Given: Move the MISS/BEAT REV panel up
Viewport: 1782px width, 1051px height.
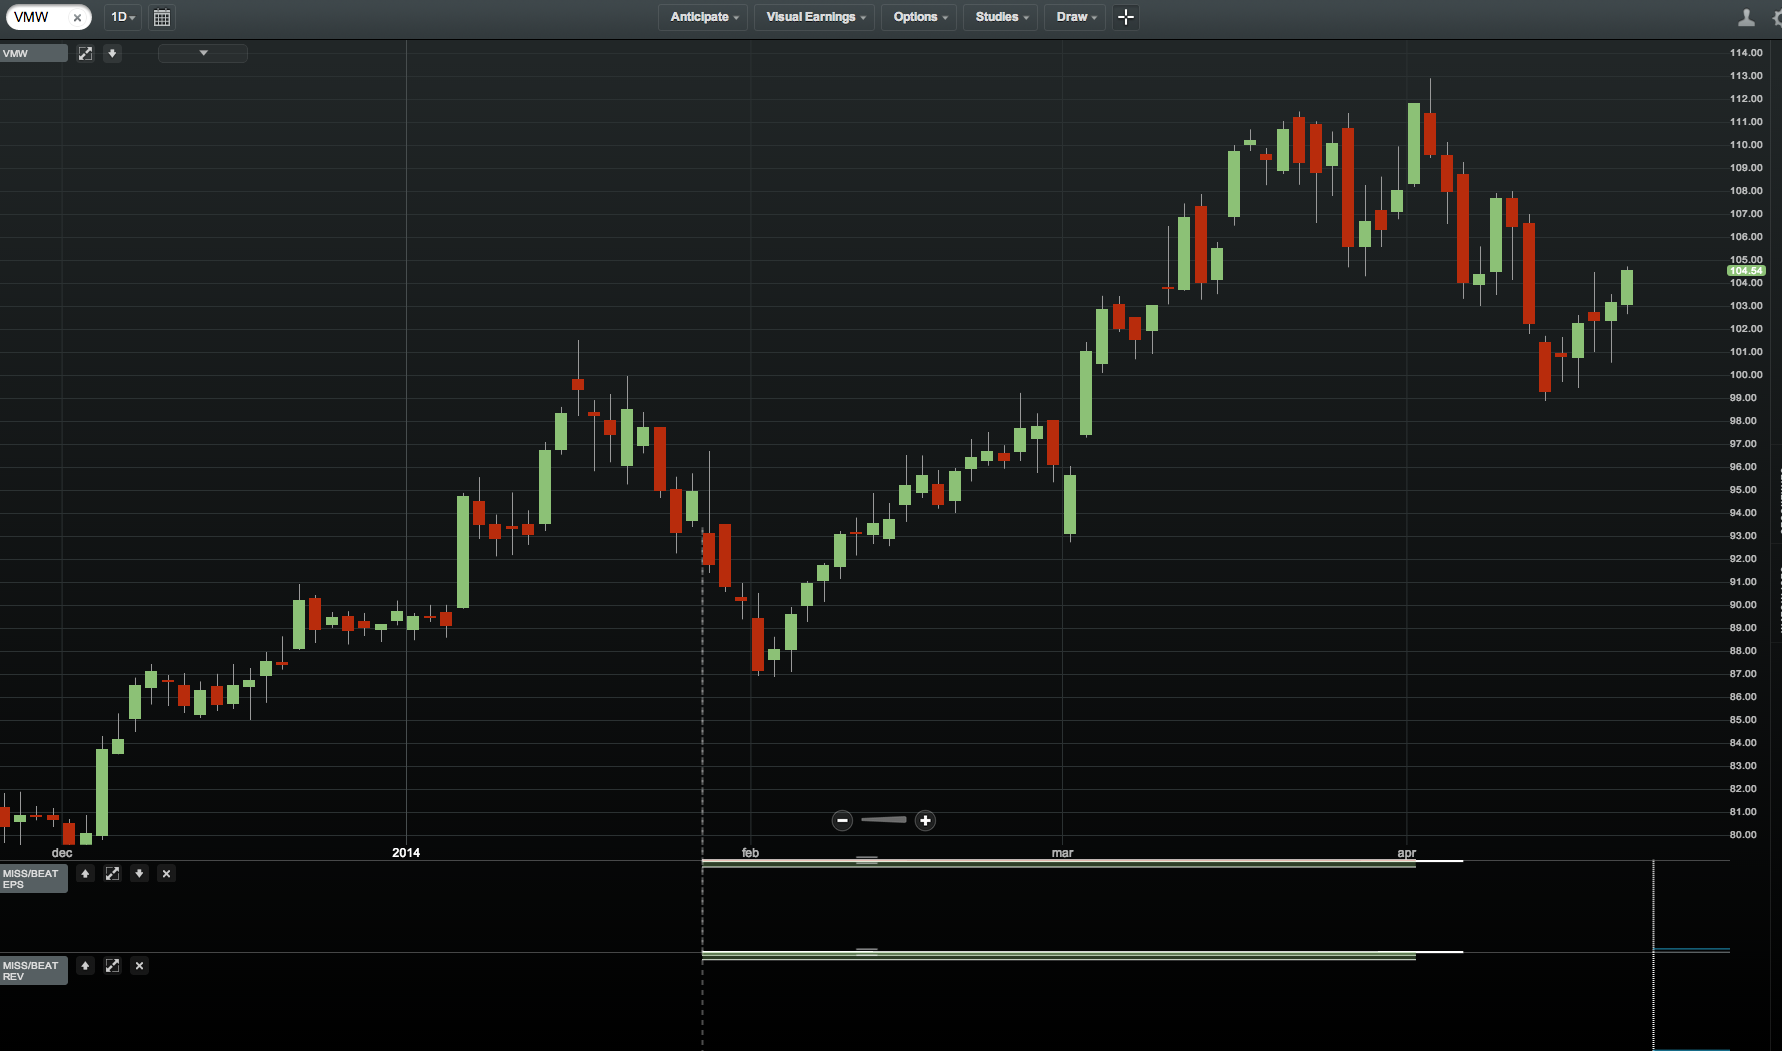Looking at the screenshot, I should (x=85, y=966).
